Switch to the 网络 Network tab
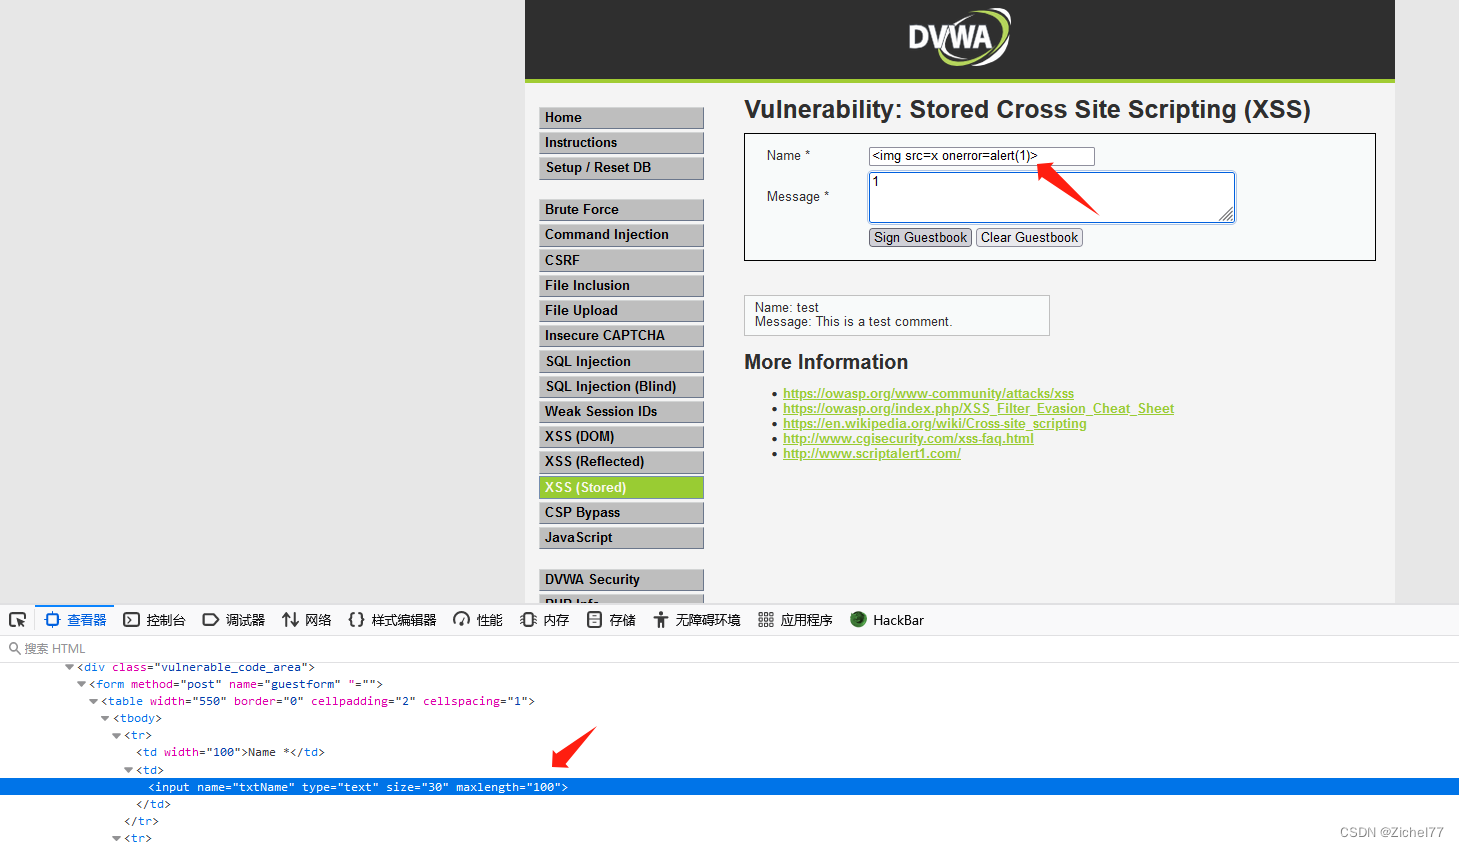 [306, 620]
